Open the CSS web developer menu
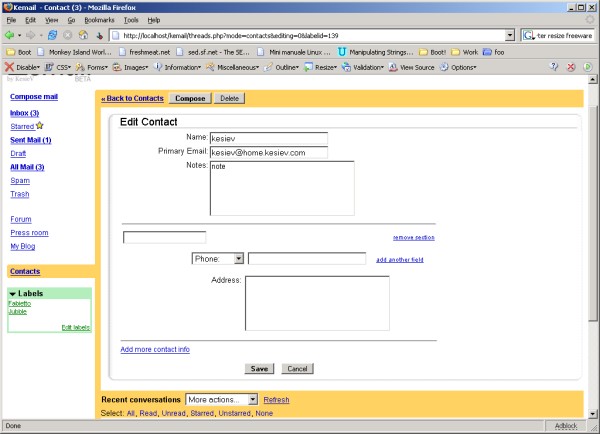 coord(58,67)
